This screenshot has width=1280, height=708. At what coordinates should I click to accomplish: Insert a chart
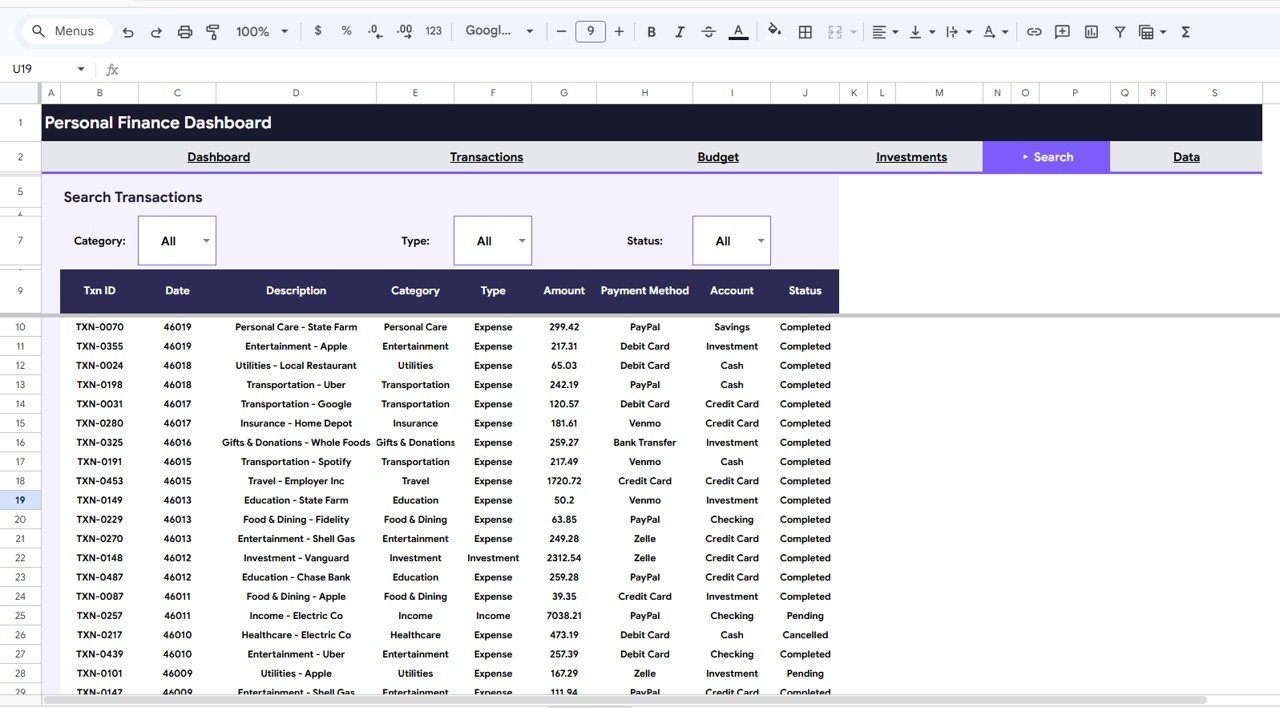(1090, 31)
